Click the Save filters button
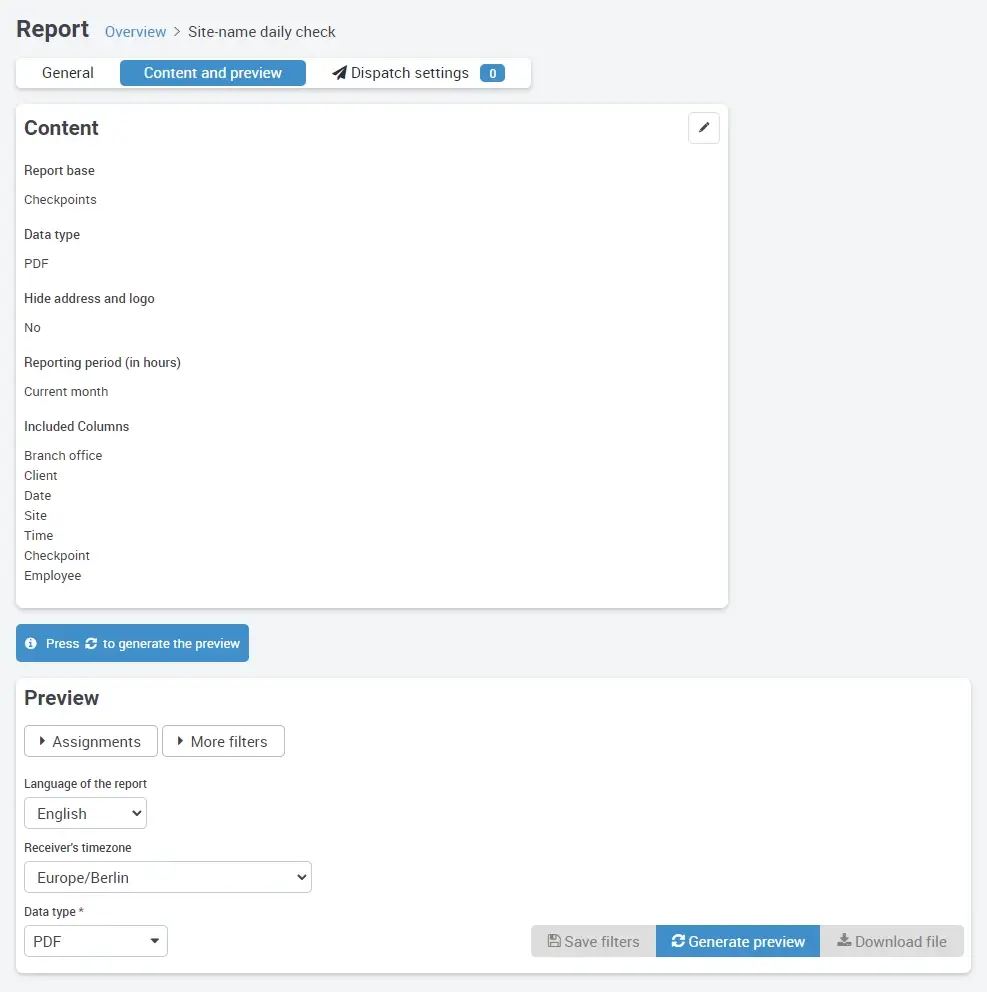This screenshot has height=992, width=987. 593,941
